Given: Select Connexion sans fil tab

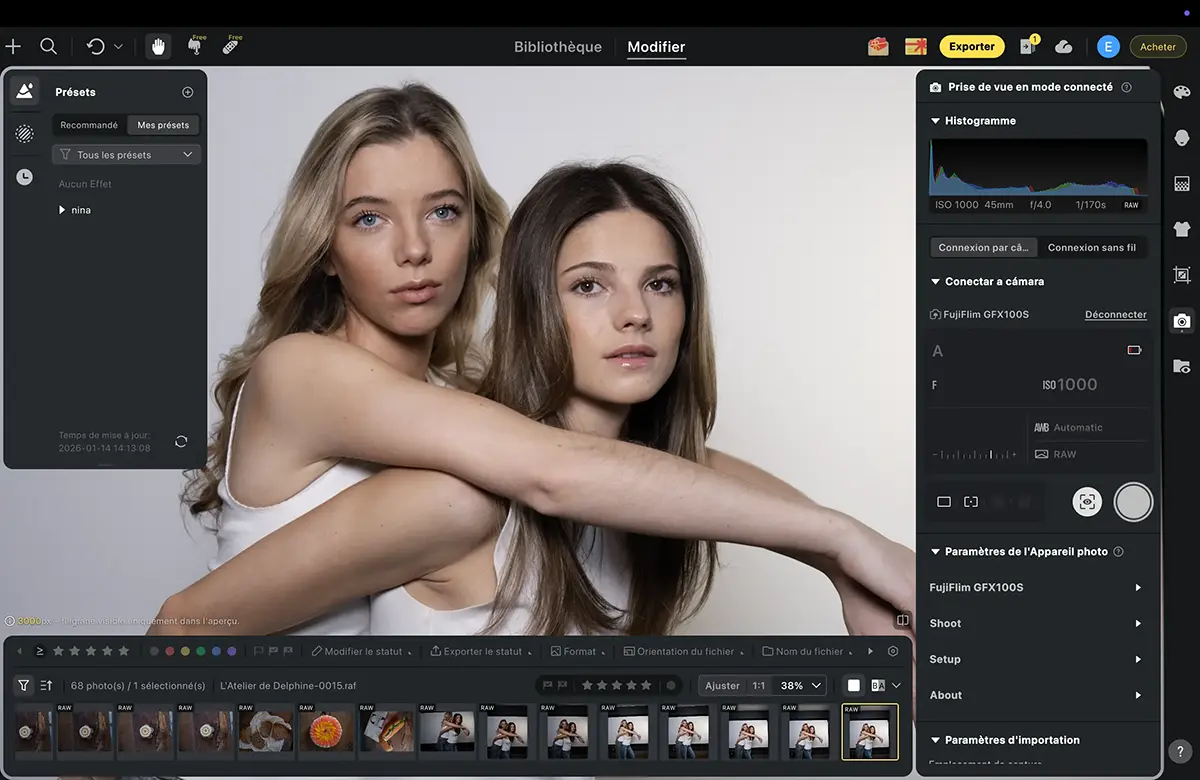Looking at the screenshot, I should pyautogui.click(x=1092, y=248).
